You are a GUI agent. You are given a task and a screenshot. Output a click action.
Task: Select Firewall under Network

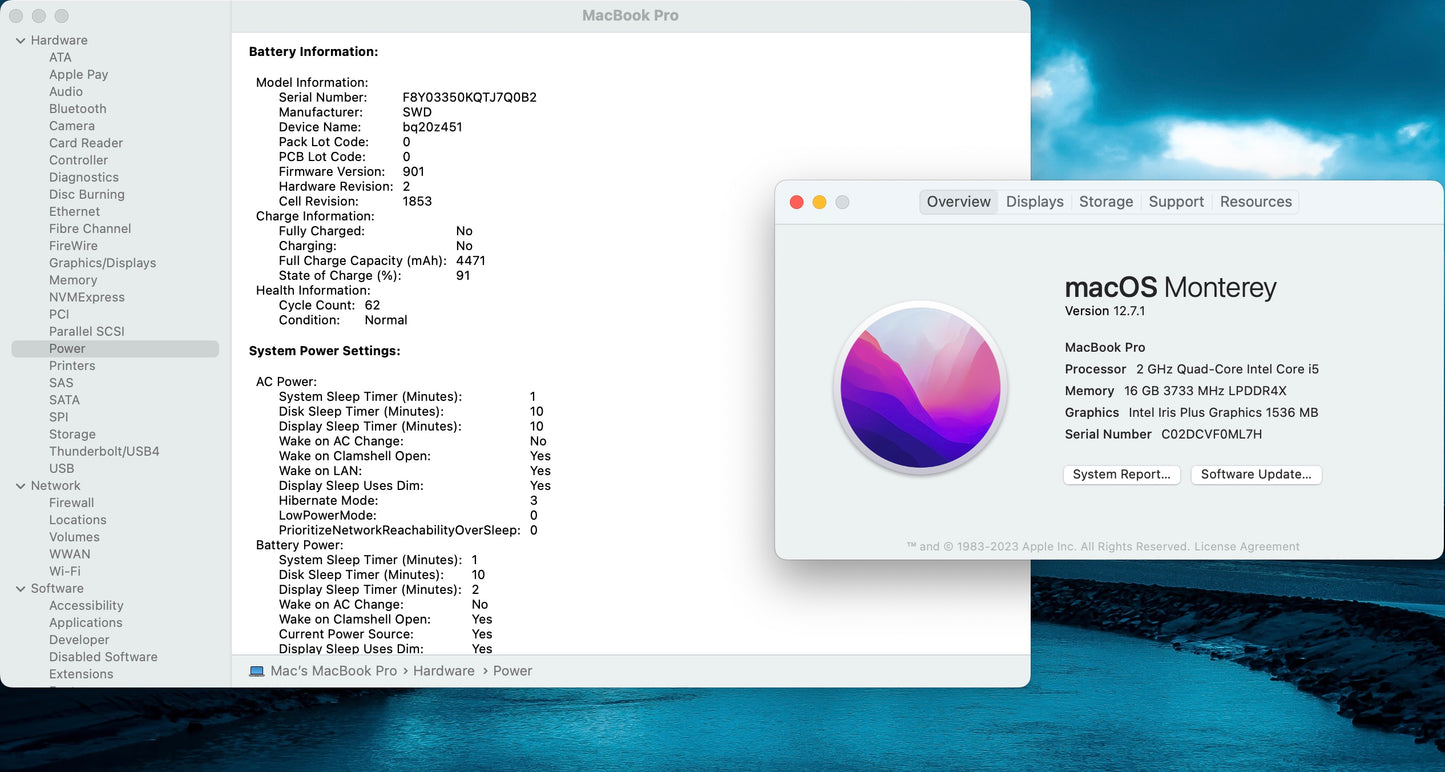pos(72,503)
